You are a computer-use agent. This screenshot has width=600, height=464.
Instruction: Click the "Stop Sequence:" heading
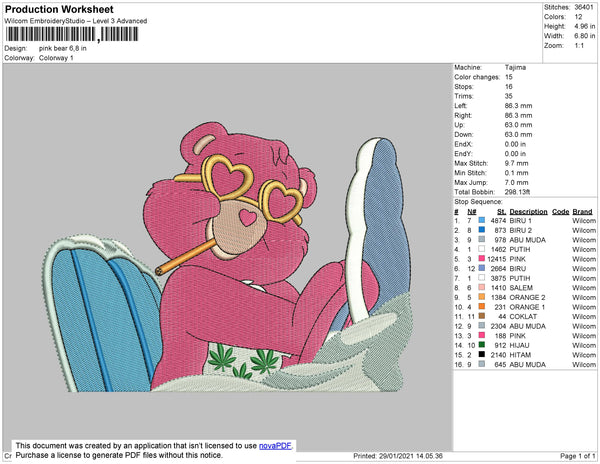click(478, 202)
